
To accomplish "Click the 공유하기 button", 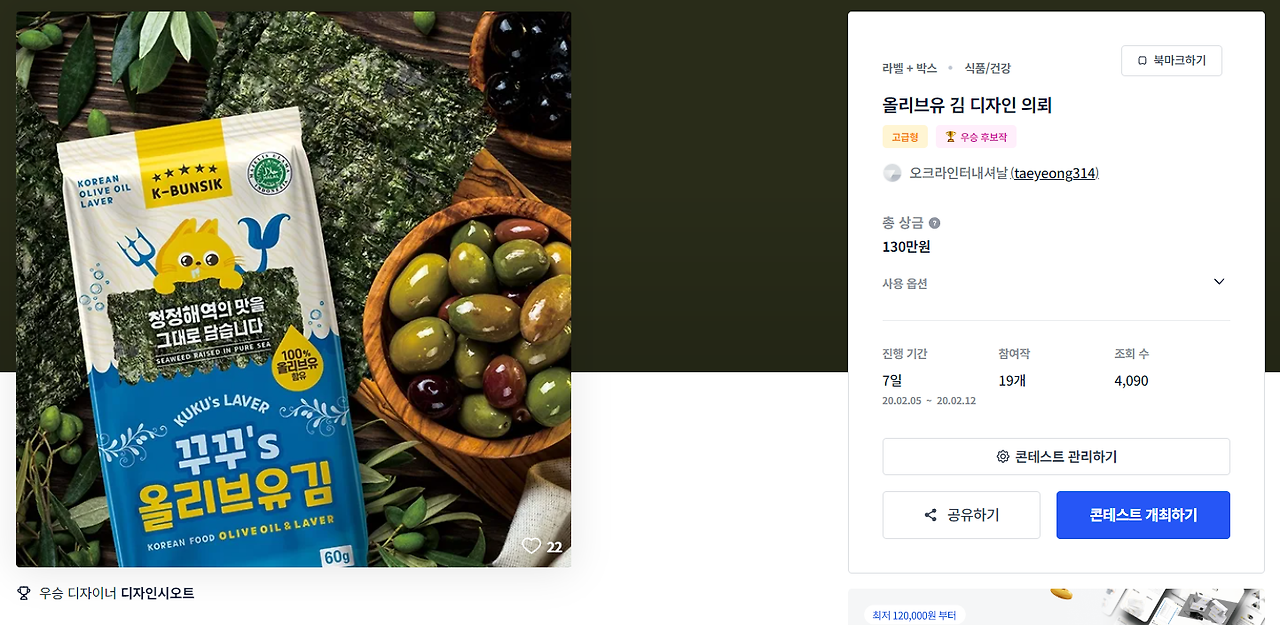I will [961, 515].
